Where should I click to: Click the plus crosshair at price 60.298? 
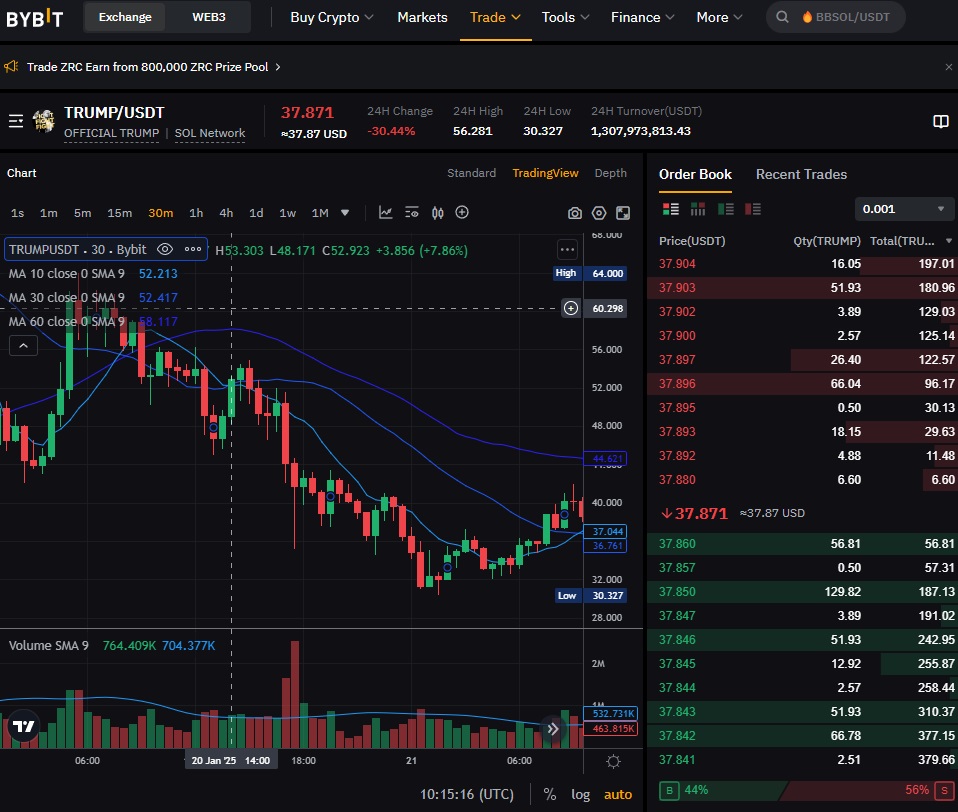point(571,309)
